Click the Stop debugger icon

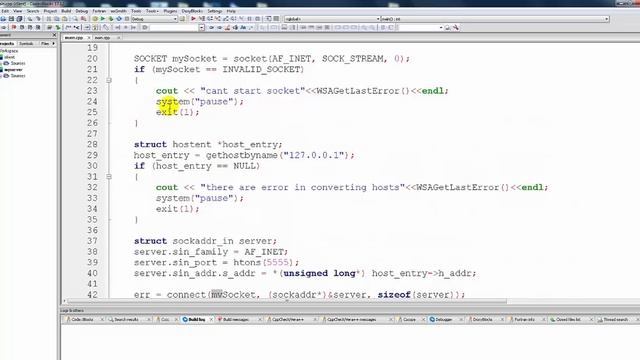pyautogui.click(x=258, y=19)
